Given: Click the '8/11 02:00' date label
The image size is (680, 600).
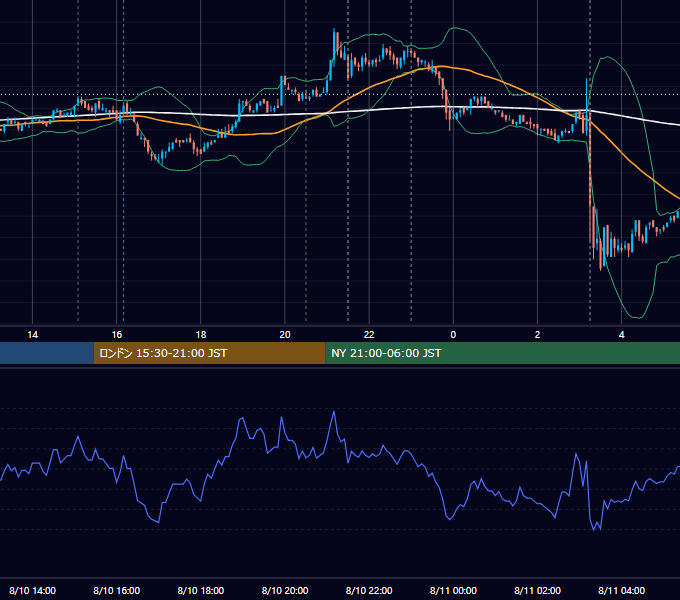Looking at the screenshot, I should (x=537, y=590).
